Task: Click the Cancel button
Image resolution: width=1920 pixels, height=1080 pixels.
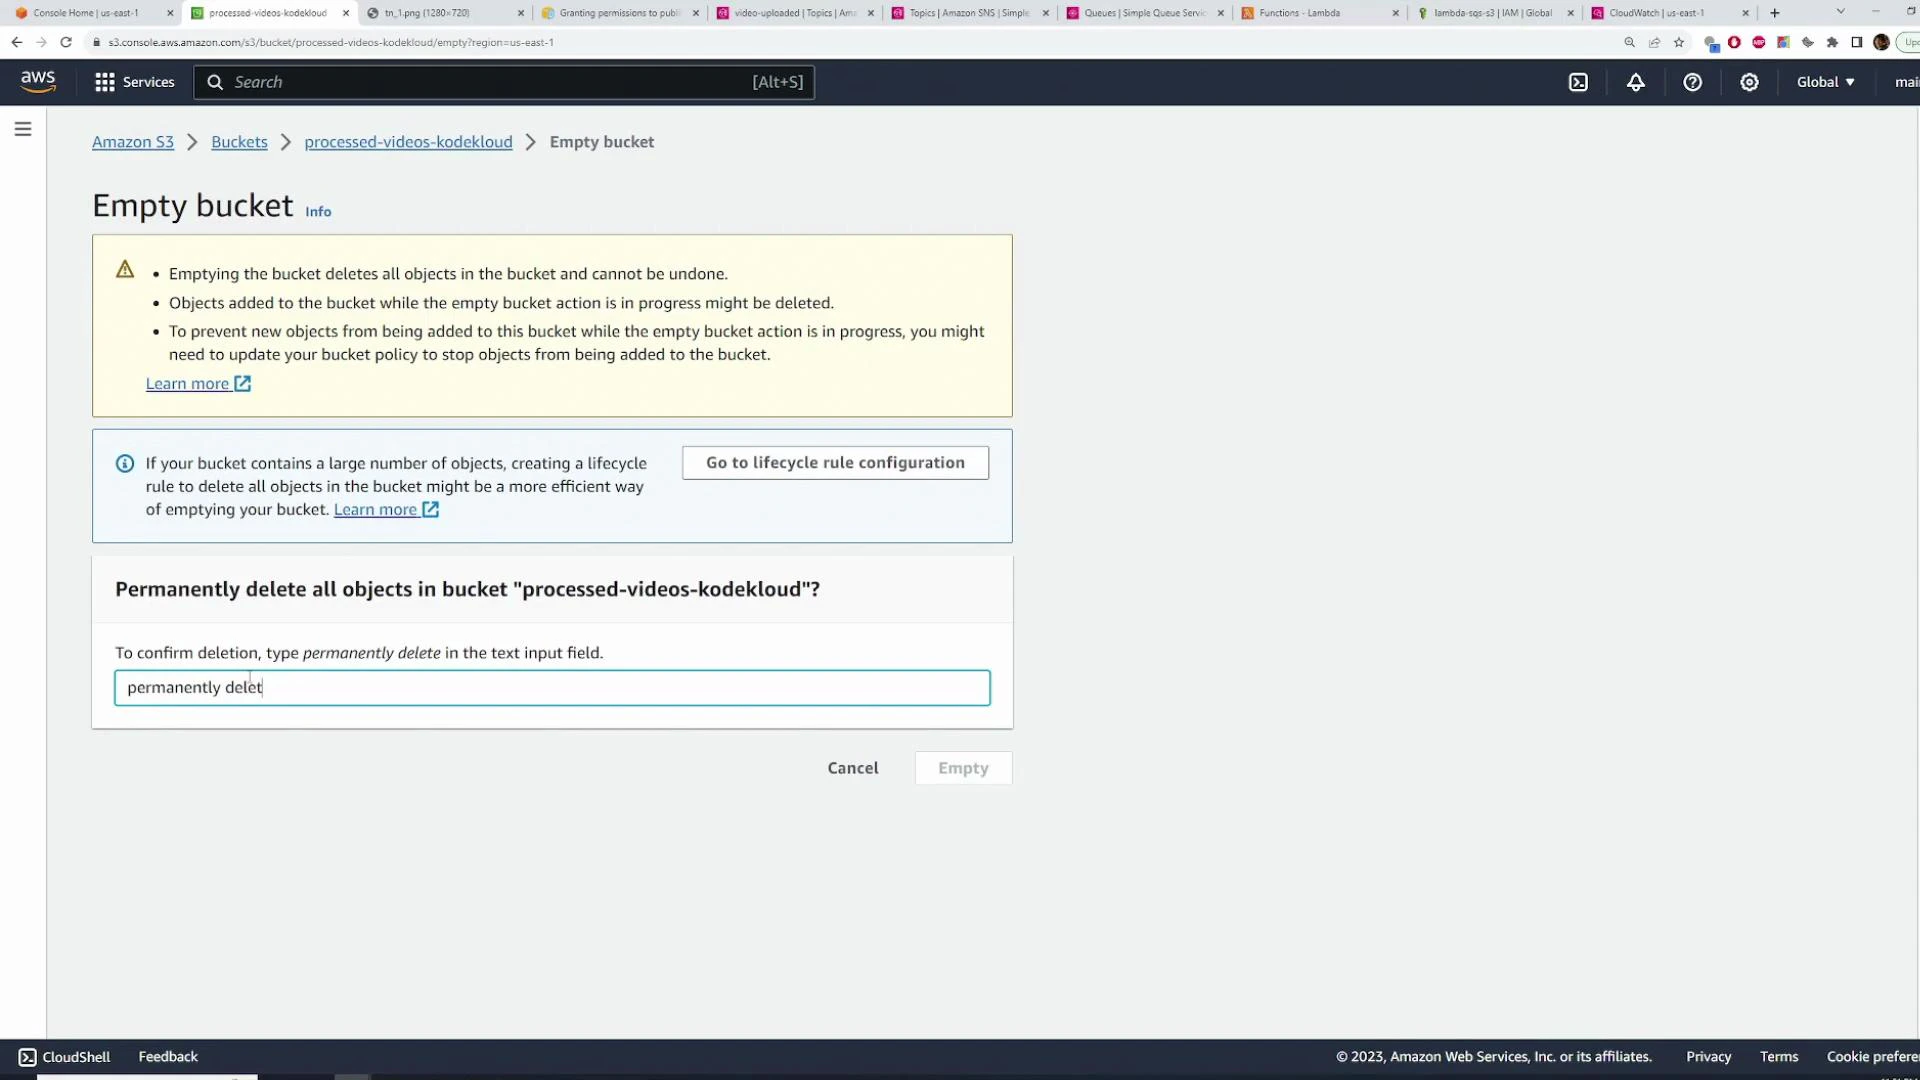Action: pyautogui.click(x=852, y=768)
